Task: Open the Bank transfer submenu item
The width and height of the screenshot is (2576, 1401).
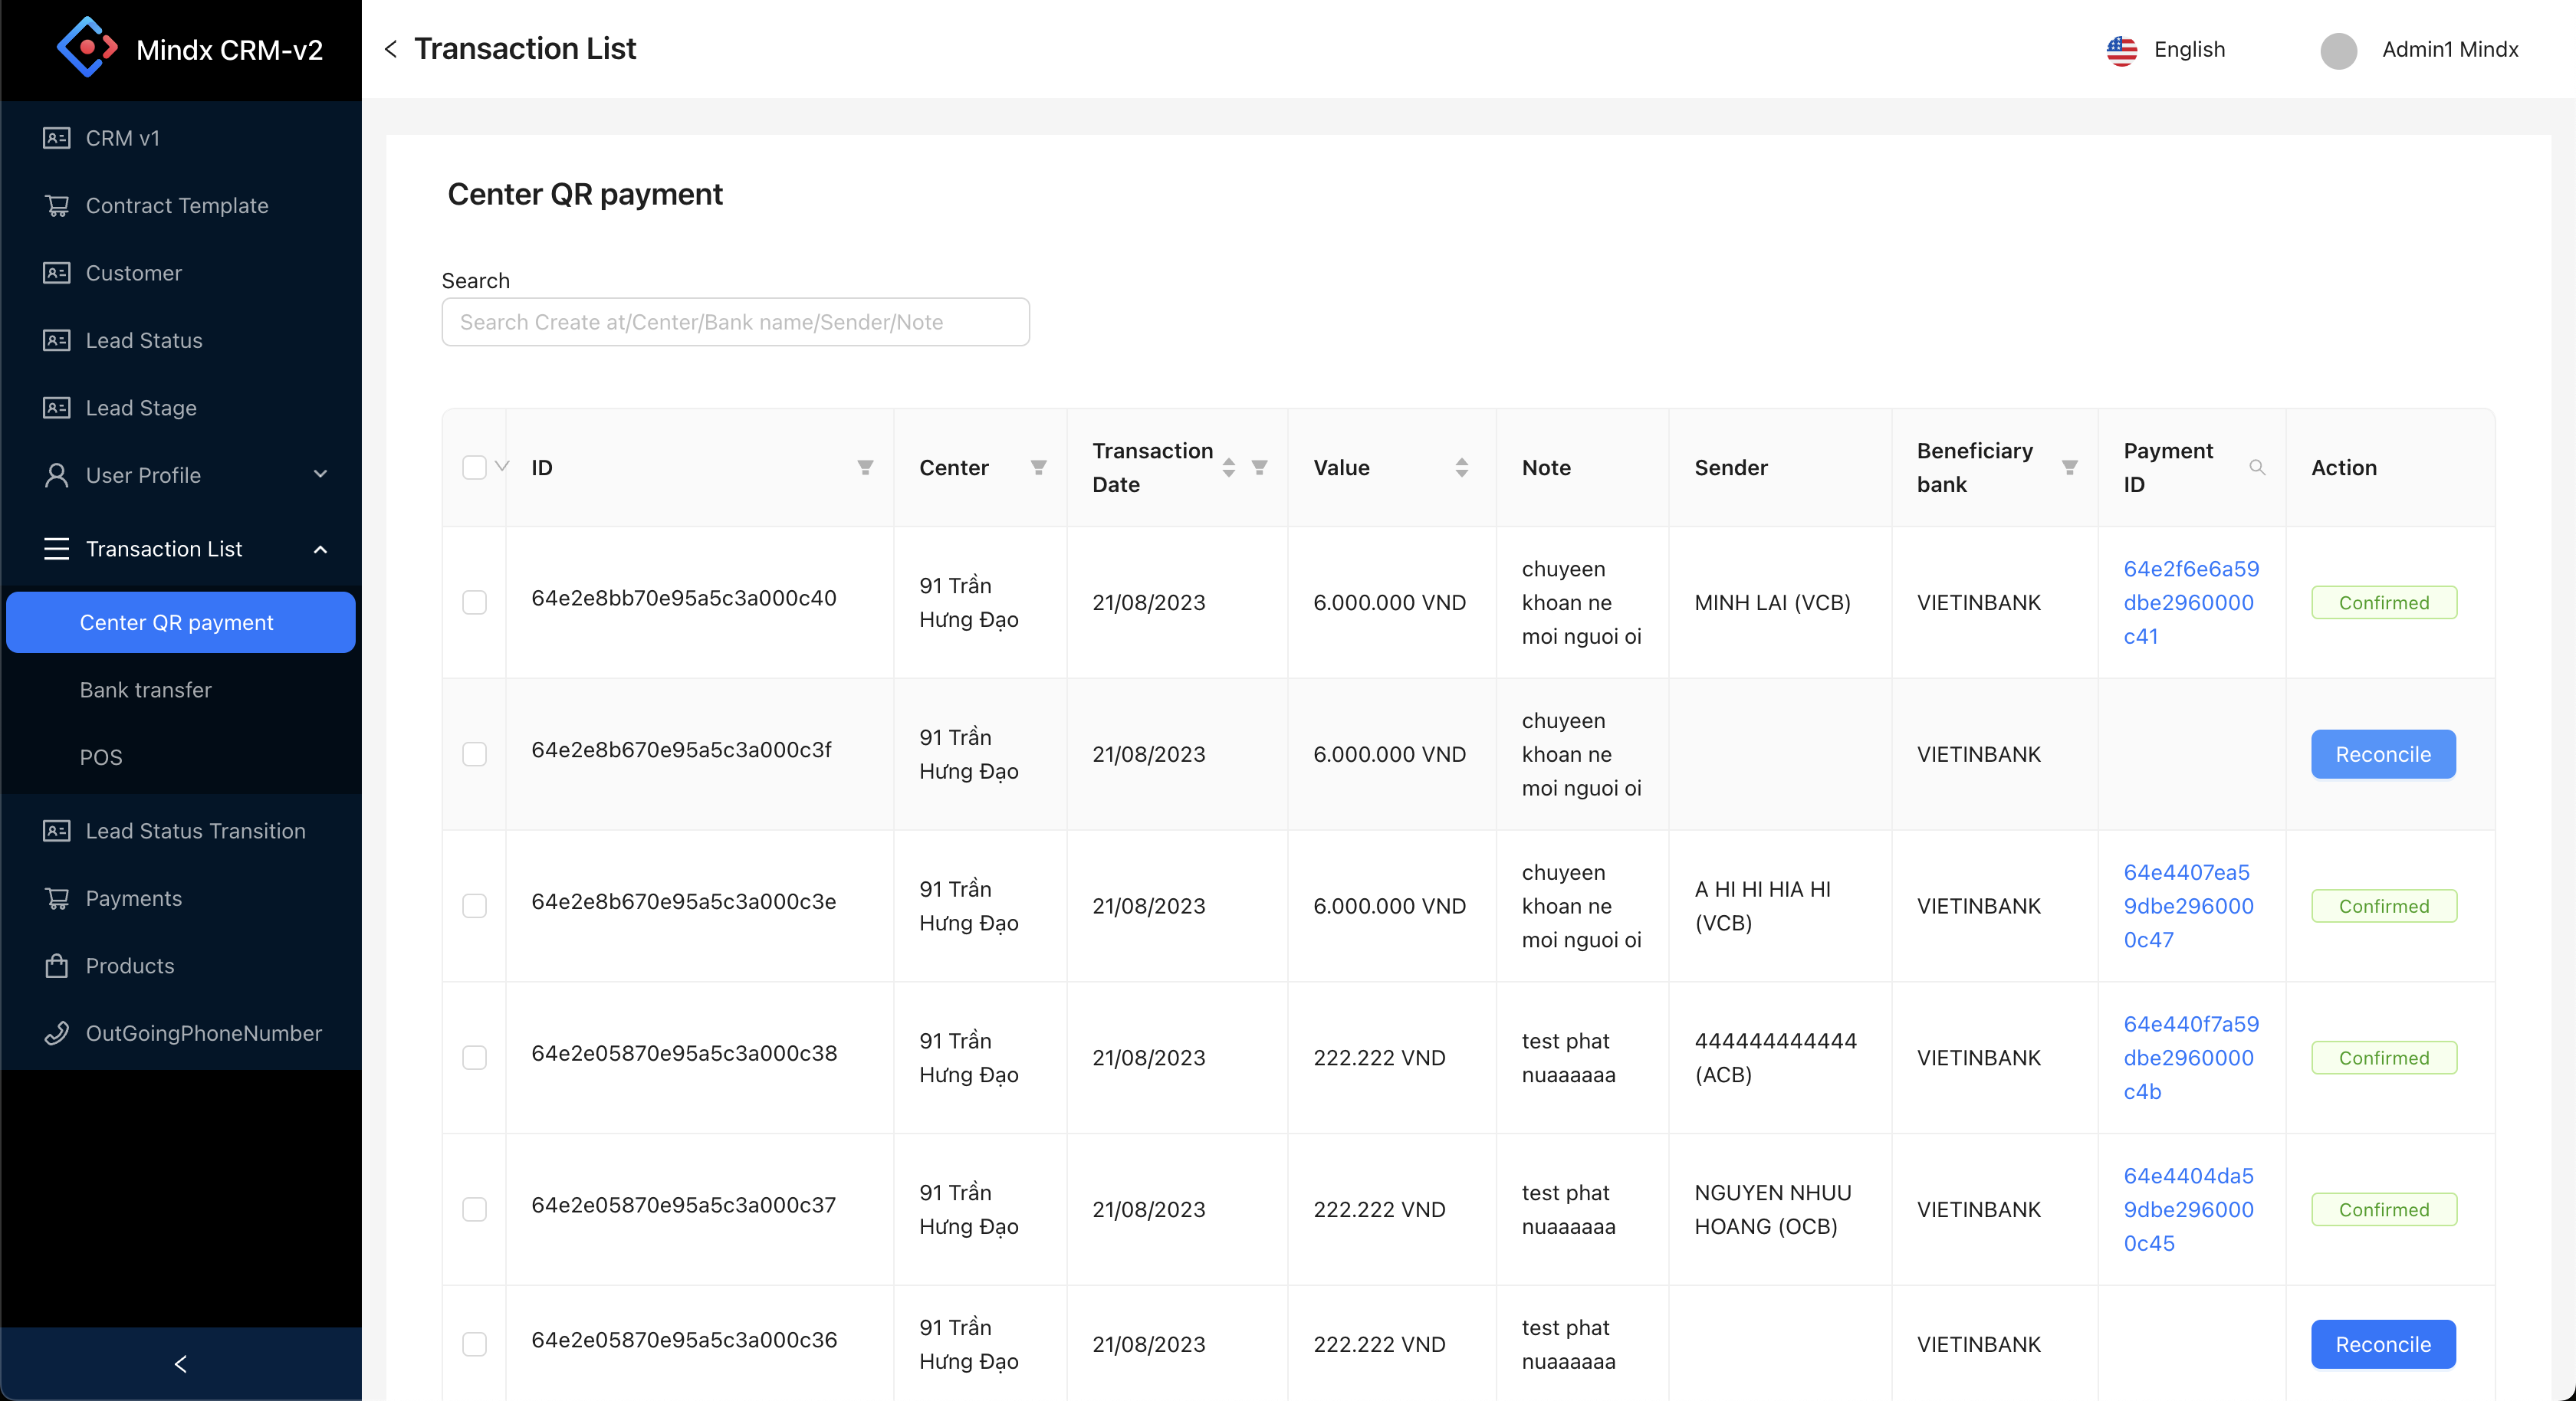Action: click(146, 690)
